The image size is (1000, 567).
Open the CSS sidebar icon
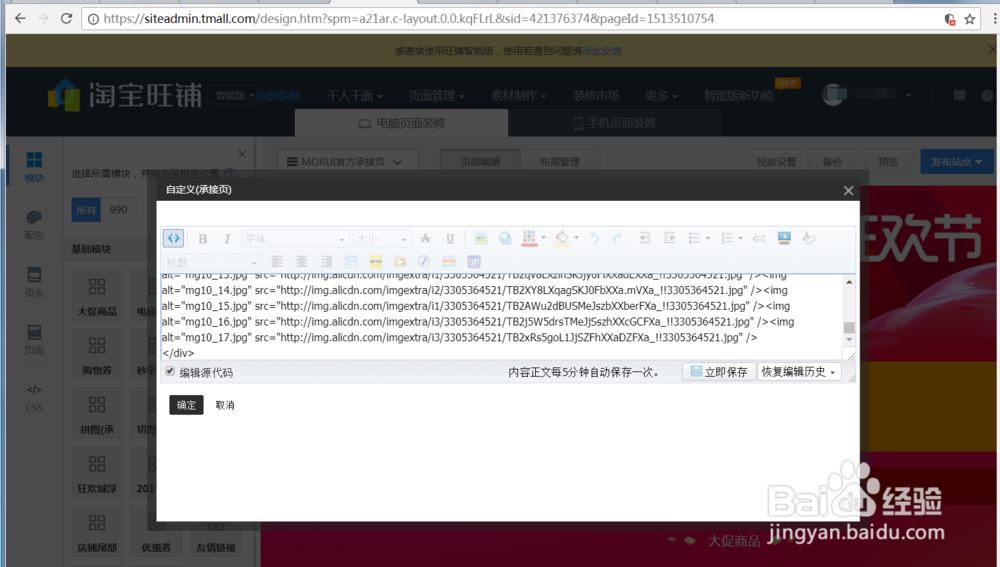pyautogui.click(x=34, y=398)
